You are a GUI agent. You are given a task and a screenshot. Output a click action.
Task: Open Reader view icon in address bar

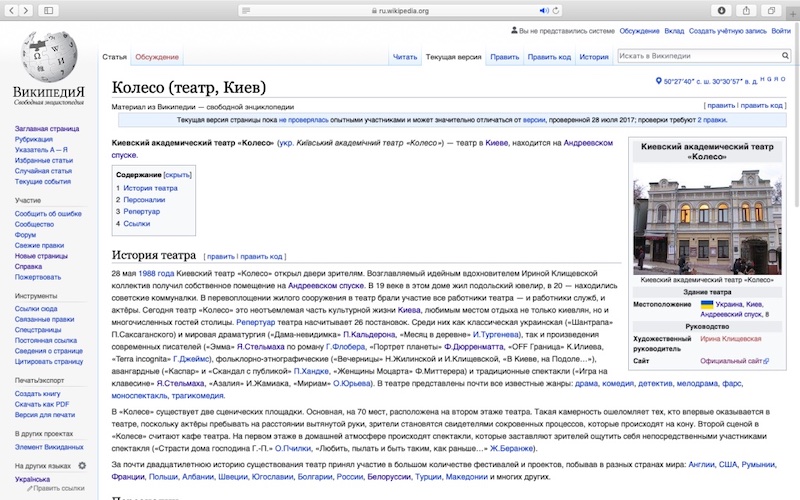pos(246,10)
